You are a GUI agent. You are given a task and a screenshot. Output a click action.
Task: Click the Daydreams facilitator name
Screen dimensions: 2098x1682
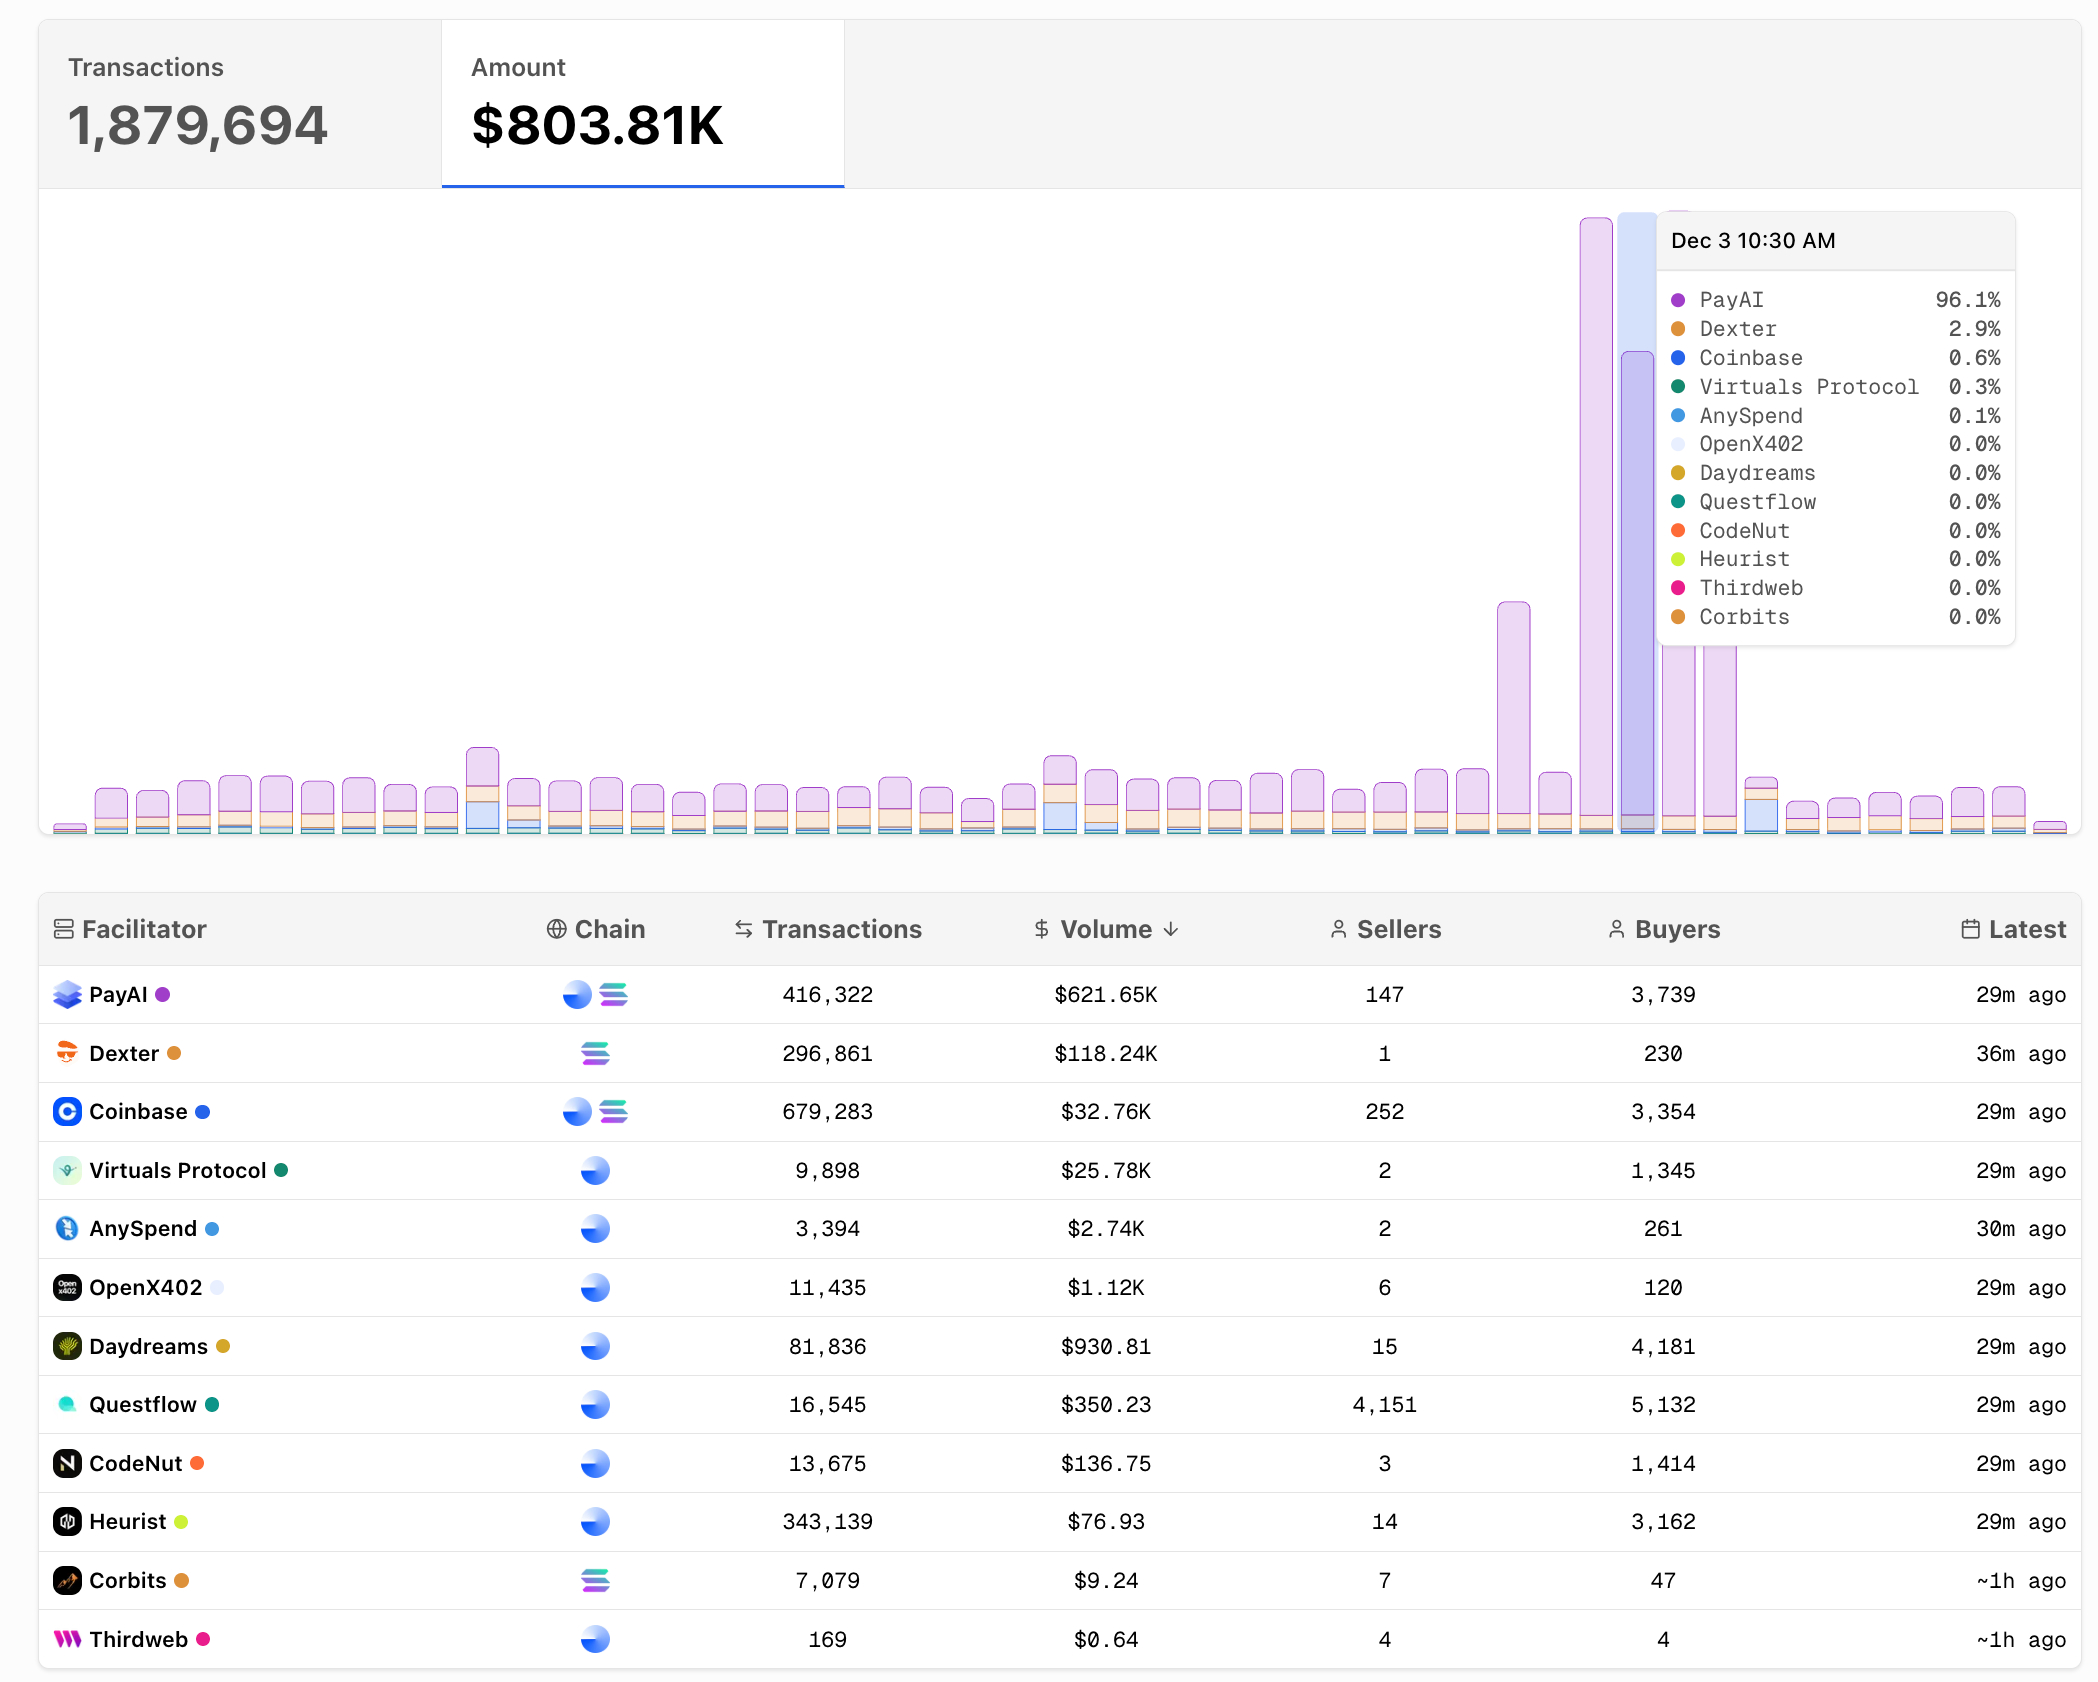click(148, 1346)
